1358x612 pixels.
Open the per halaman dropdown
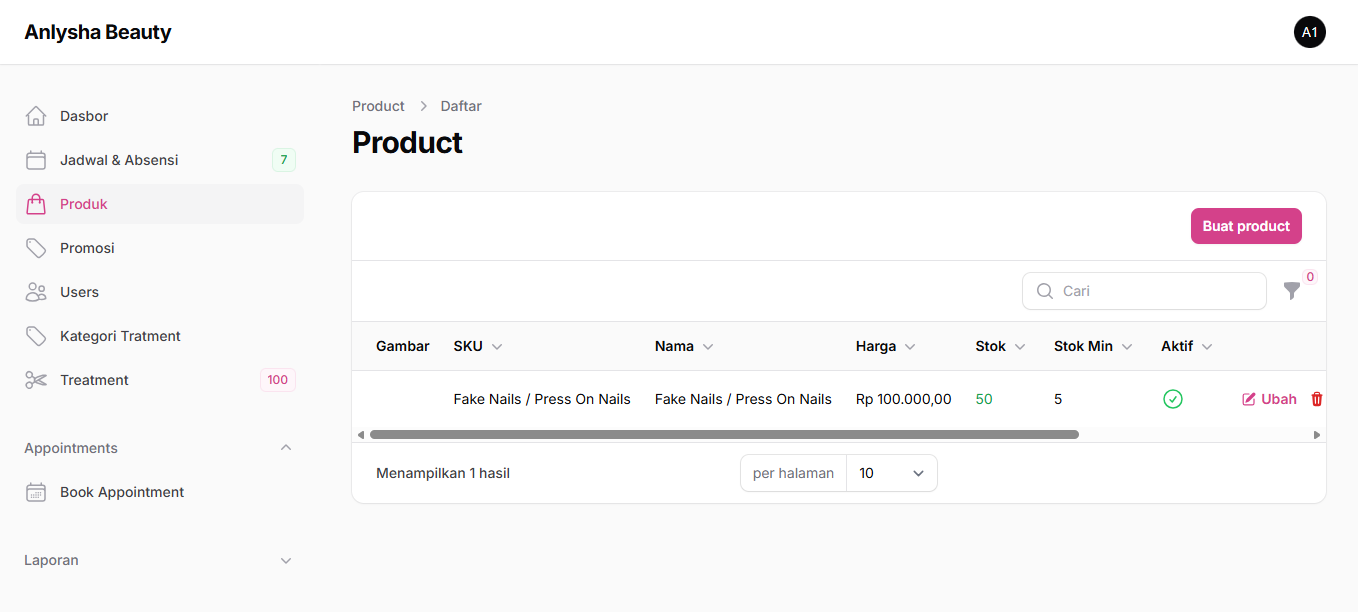tap(891, 473)
